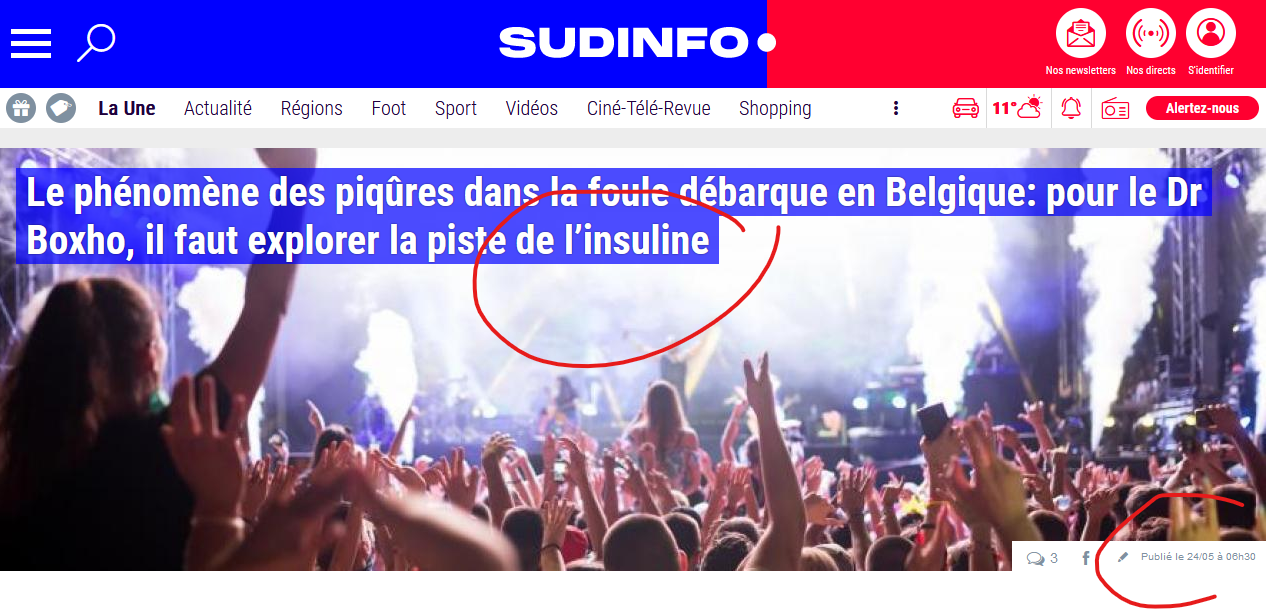1266x609 pixels.
Task: Click the price tag icon
Action: (x=61, y=108)
